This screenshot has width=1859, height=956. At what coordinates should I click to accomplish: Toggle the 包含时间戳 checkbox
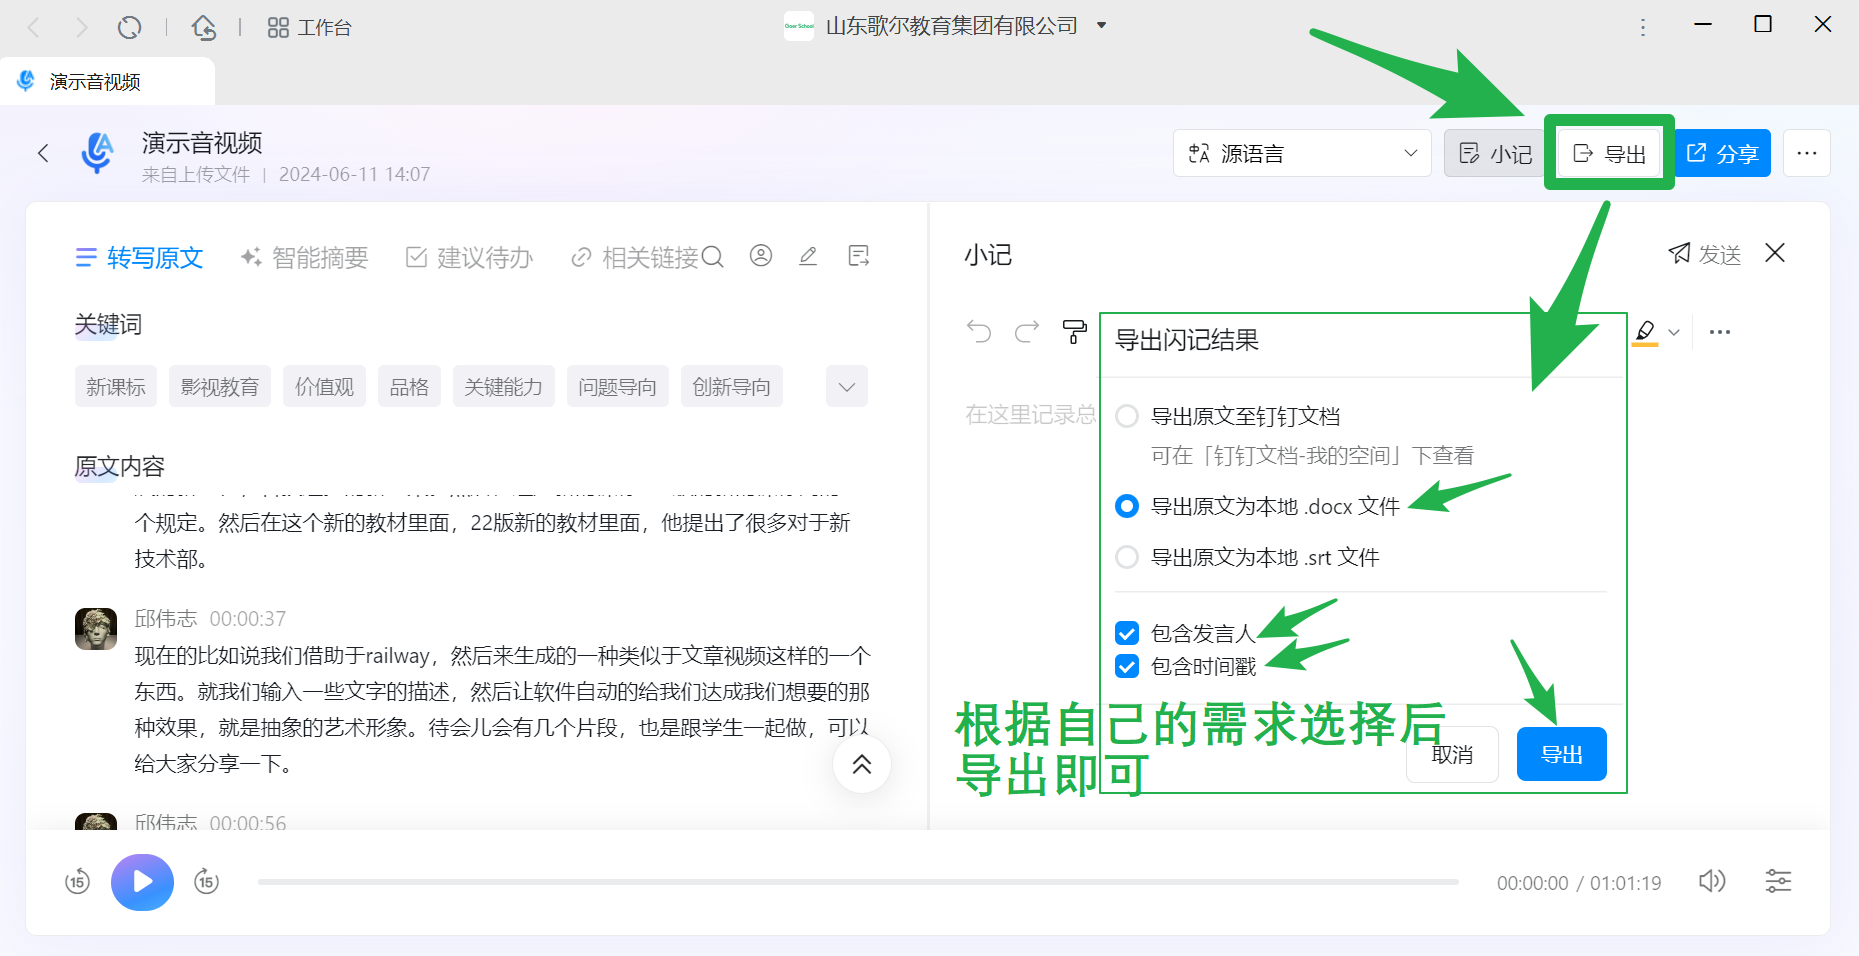point(1127,666)
